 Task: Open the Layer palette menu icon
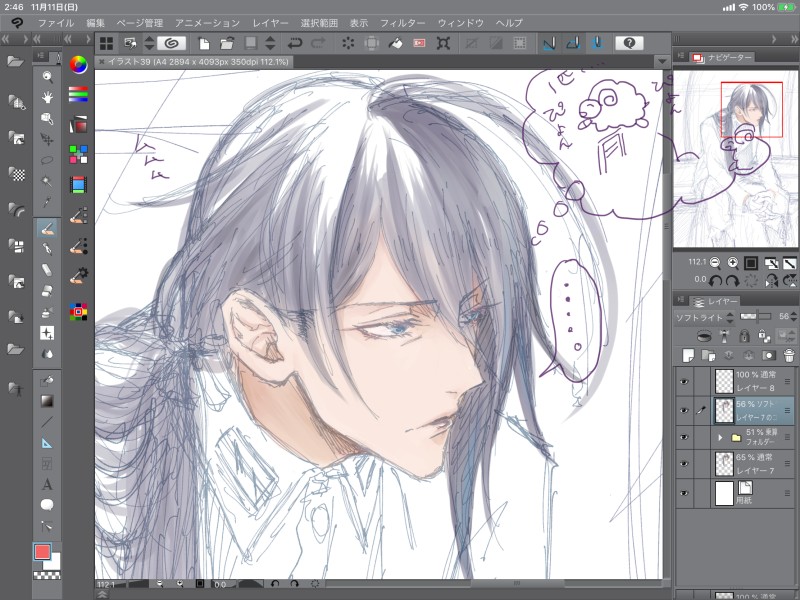point(680,301)
